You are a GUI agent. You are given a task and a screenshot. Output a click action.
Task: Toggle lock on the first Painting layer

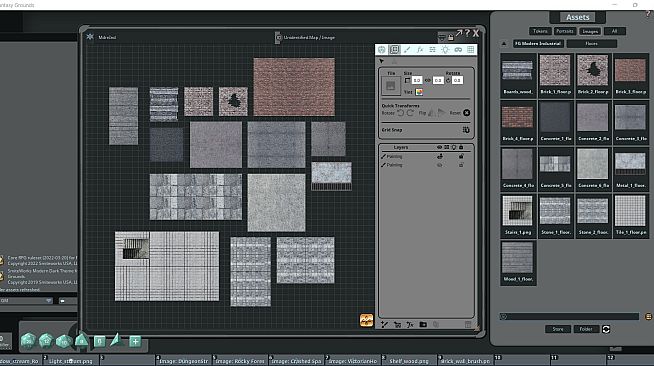point(461,157)
